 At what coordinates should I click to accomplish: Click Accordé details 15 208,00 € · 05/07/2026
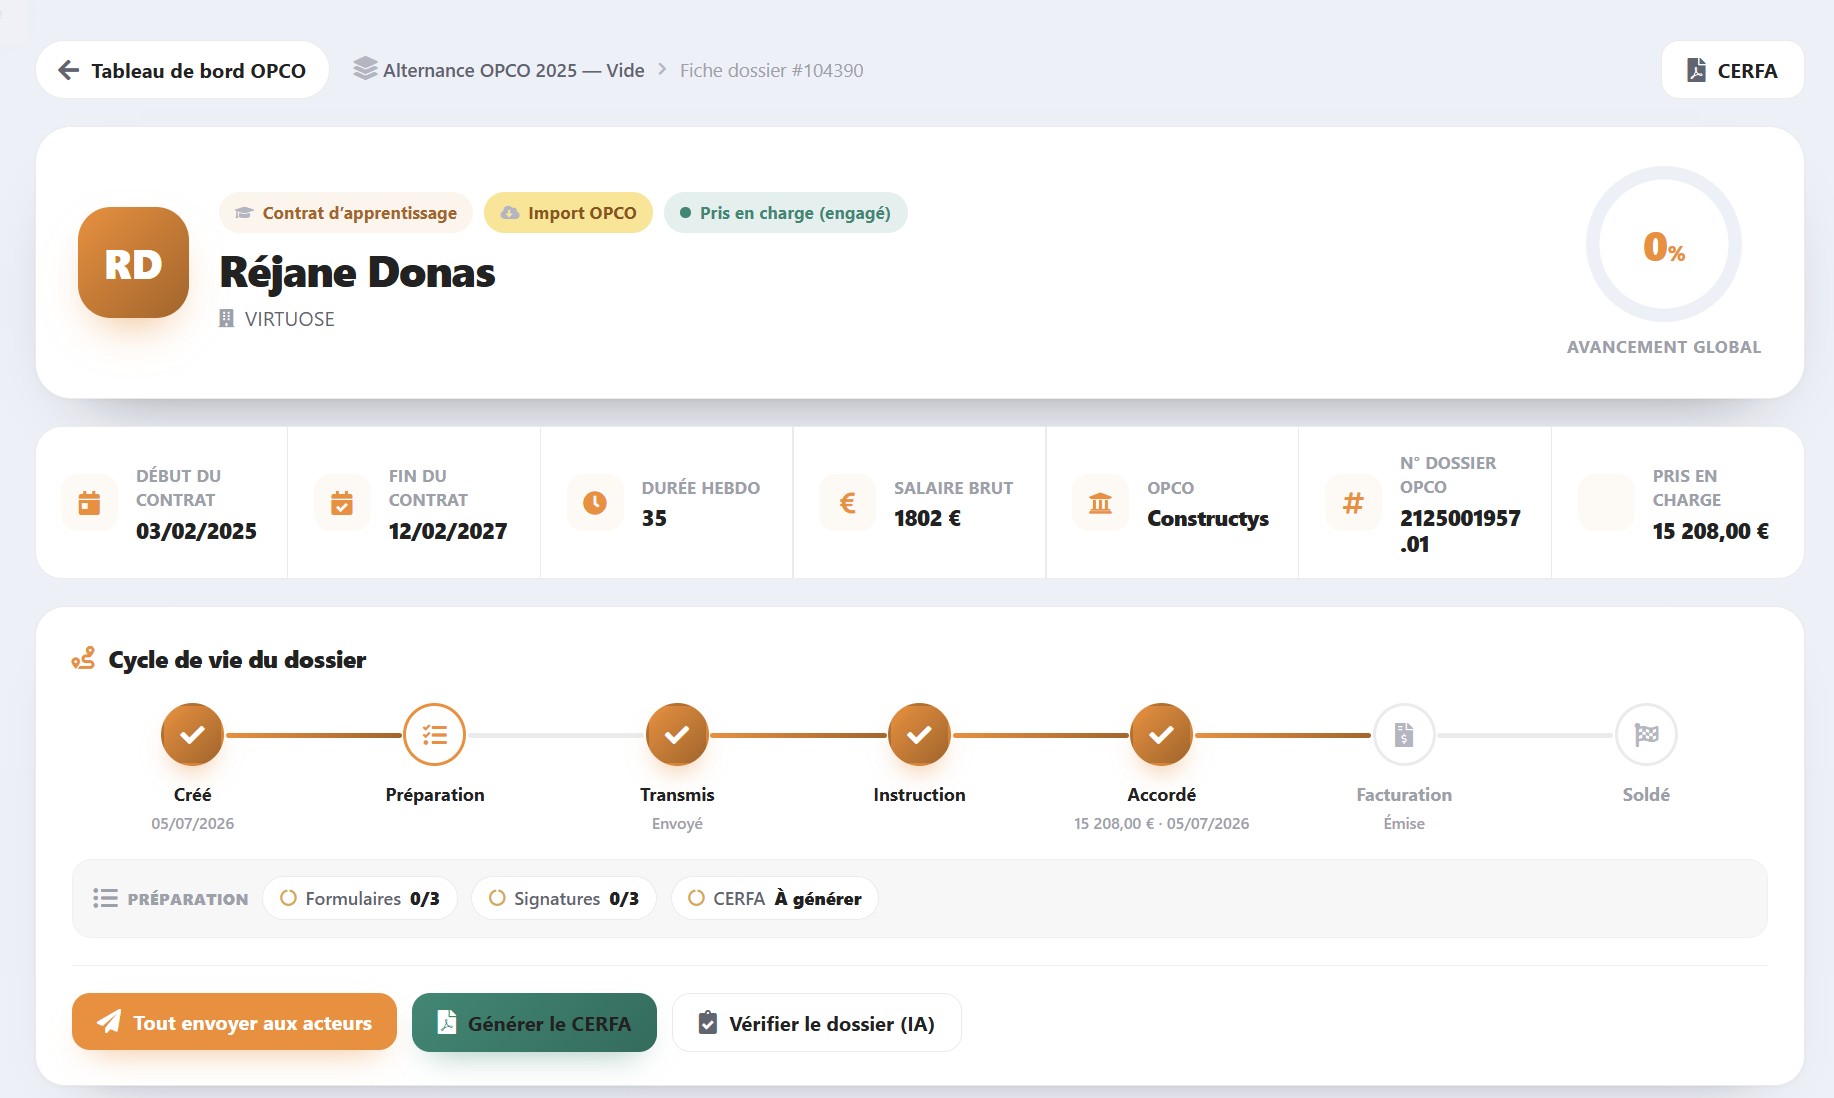(x=1161, y=823)
